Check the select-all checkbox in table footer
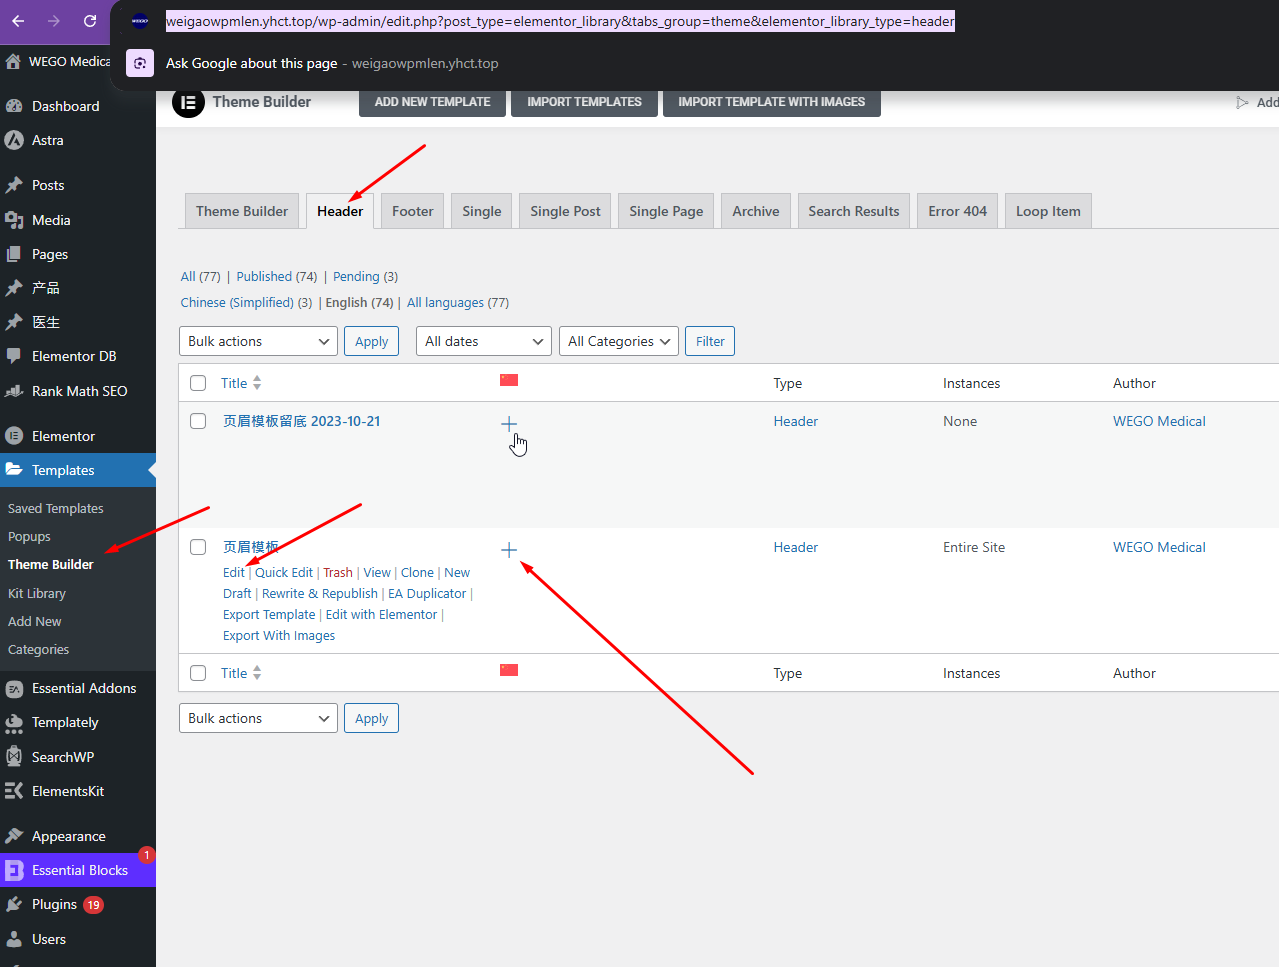This screenshot has width=1279, height=967. pyautogui.click(x=198, y=673)
